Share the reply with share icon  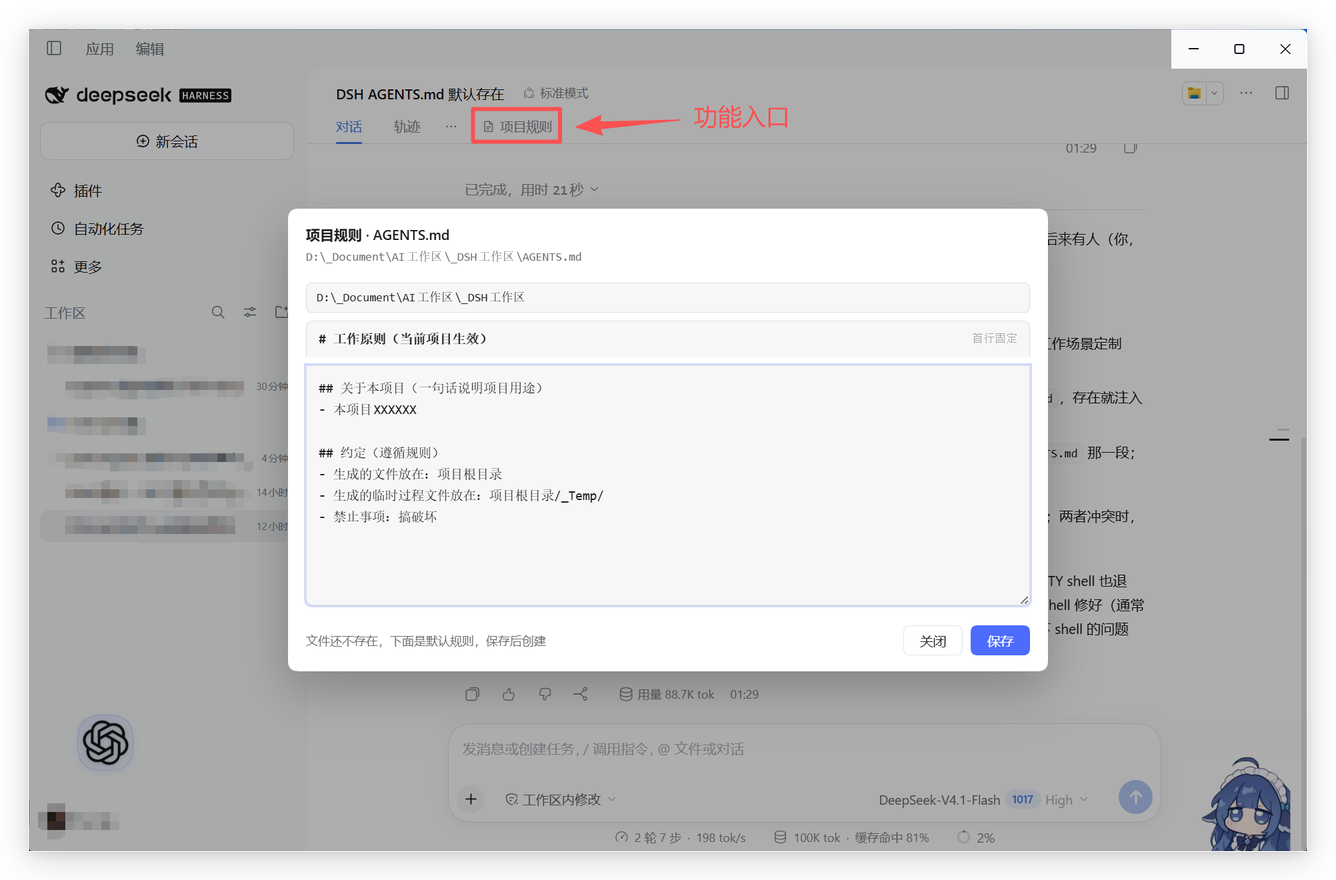581,694
